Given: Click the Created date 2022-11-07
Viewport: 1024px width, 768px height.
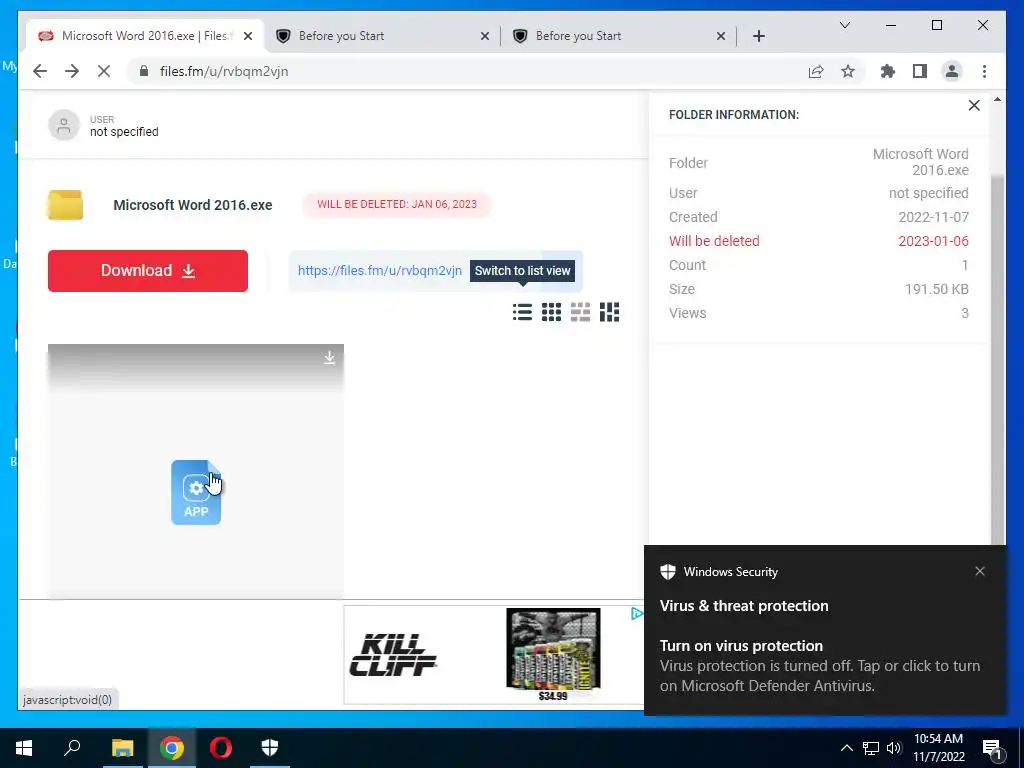Looking at the screenshot, I should pyautogui.click(x=933, y=217).
